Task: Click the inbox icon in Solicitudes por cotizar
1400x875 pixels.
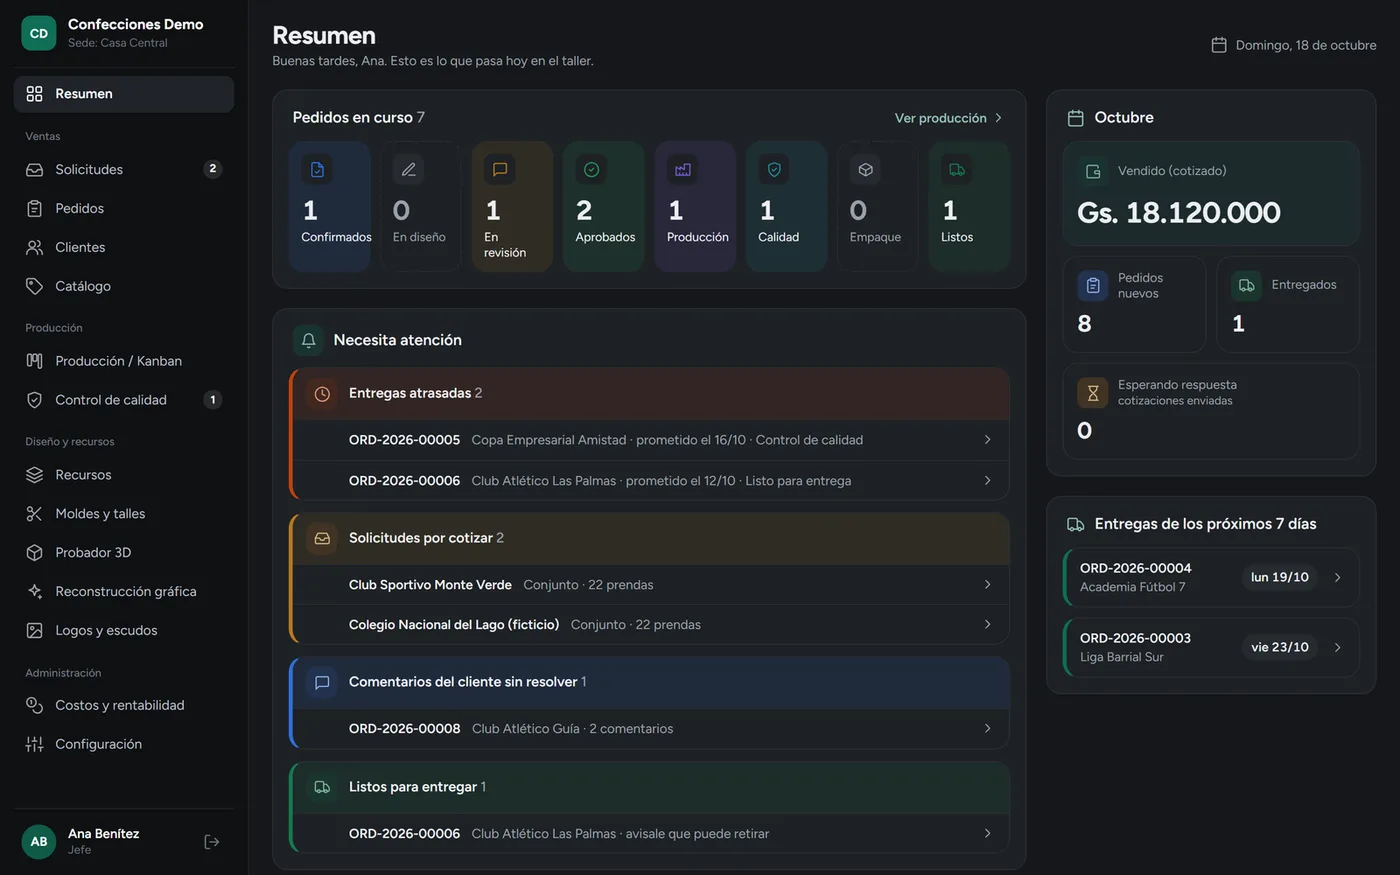Action: point(322,538)
